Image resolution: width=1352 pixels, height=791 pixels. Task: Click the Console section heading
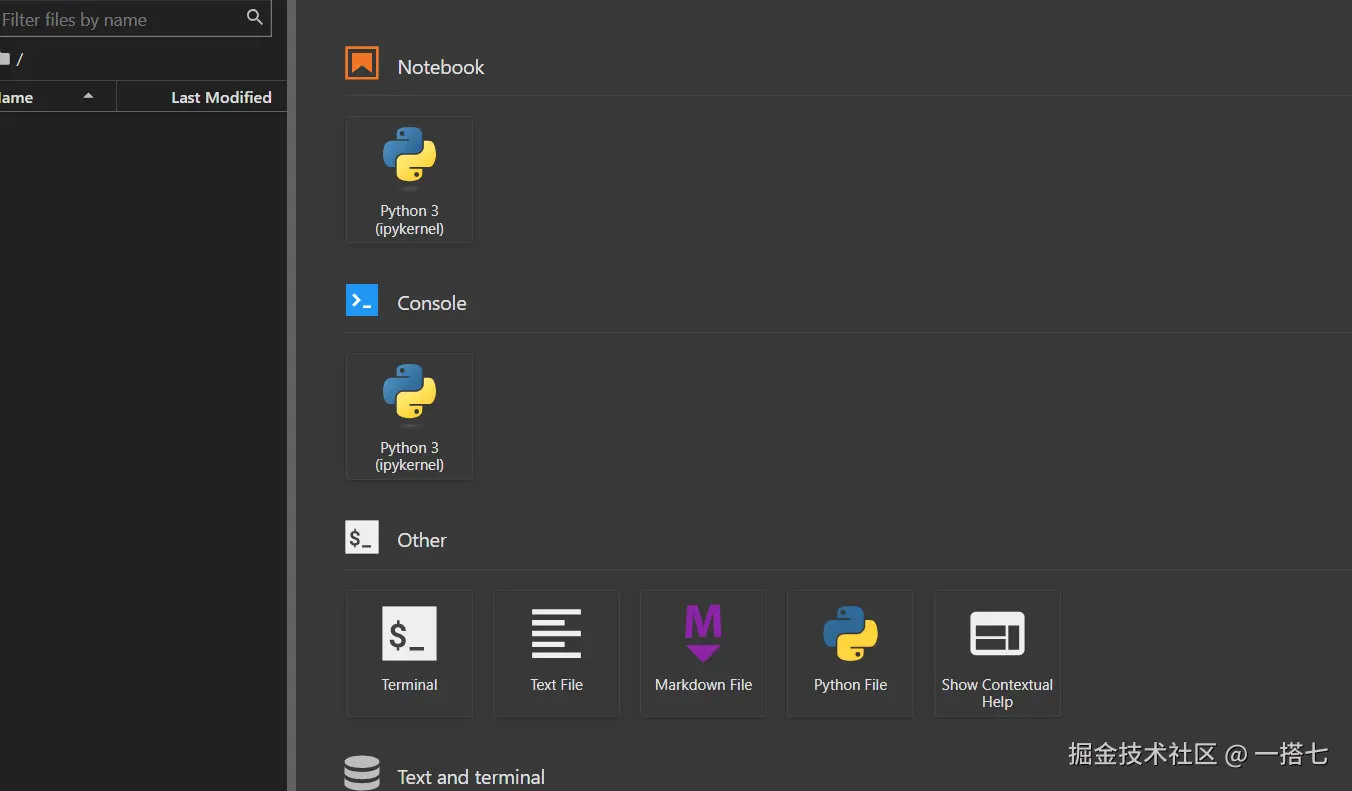tap(432, 303)
